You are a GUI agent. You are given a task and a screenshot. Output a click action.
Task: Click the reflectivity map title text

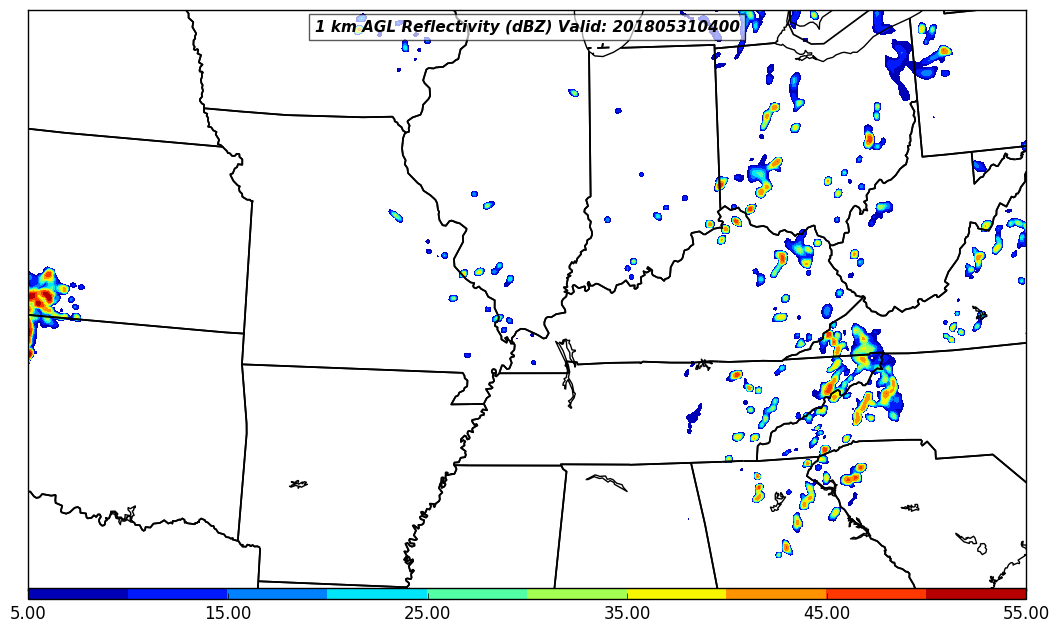point(527,26)
